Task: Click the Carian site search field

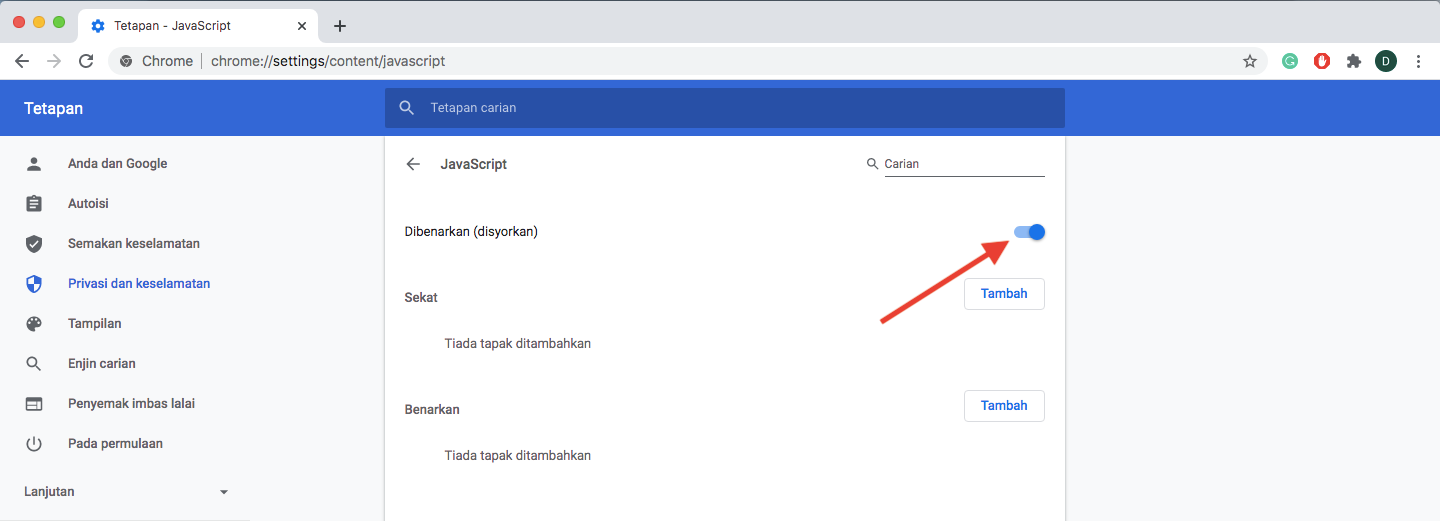Action: [963, 164]
